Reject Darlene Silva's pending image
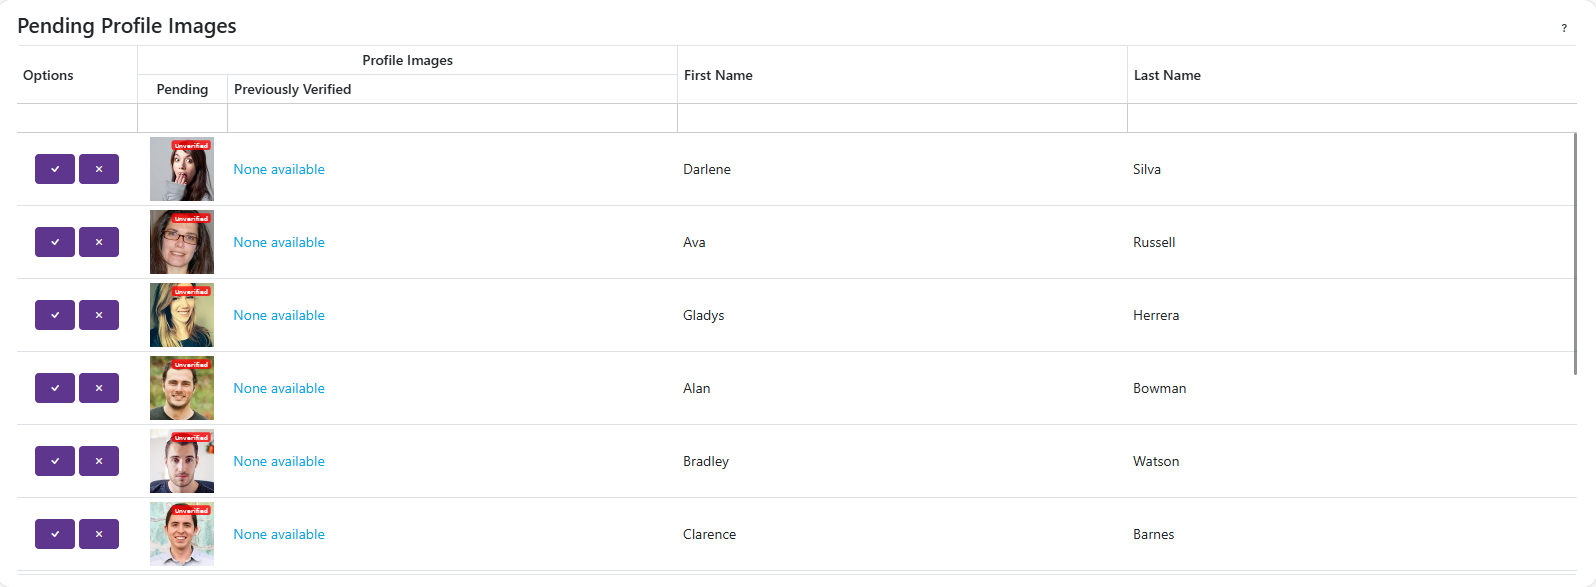Screen dimensions: 1596x587 [x=99, y=169]
